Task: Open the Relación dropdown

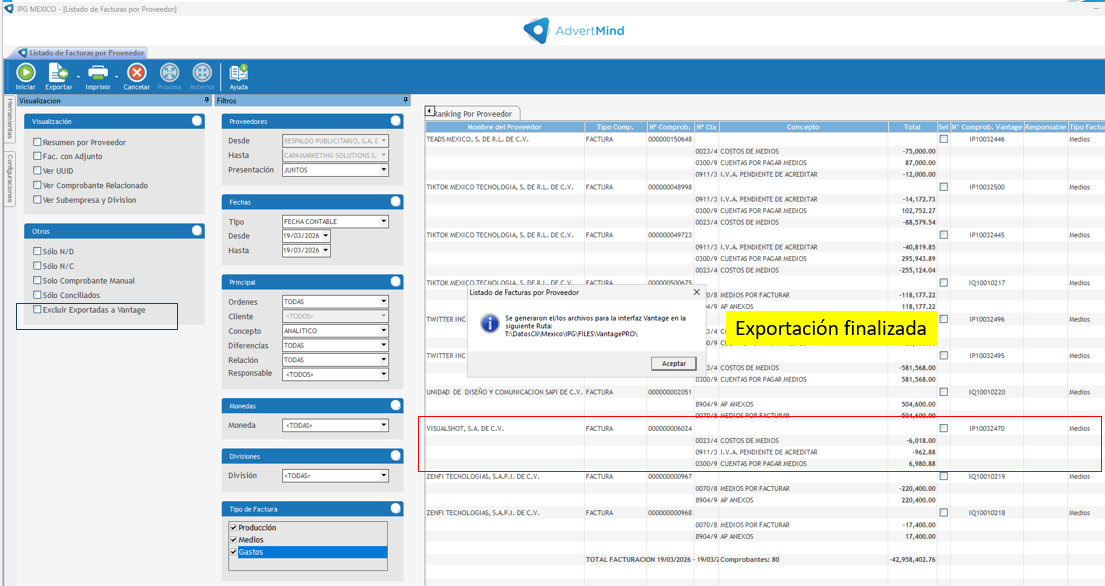Action: pos(384,360)
